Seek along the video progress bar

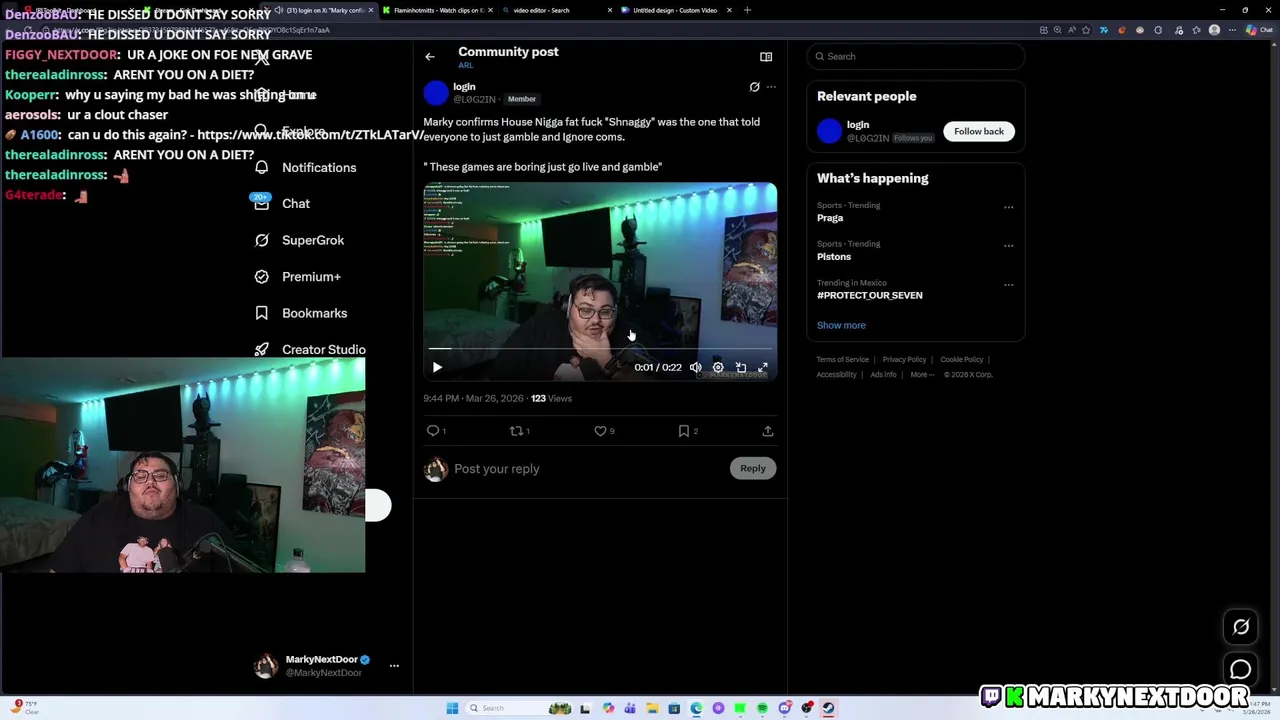tap(600, 349)
